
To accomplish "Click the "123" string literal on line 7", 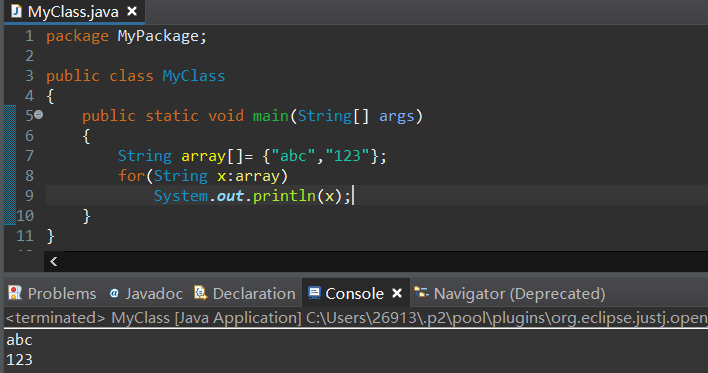I will tap(347, 156).
